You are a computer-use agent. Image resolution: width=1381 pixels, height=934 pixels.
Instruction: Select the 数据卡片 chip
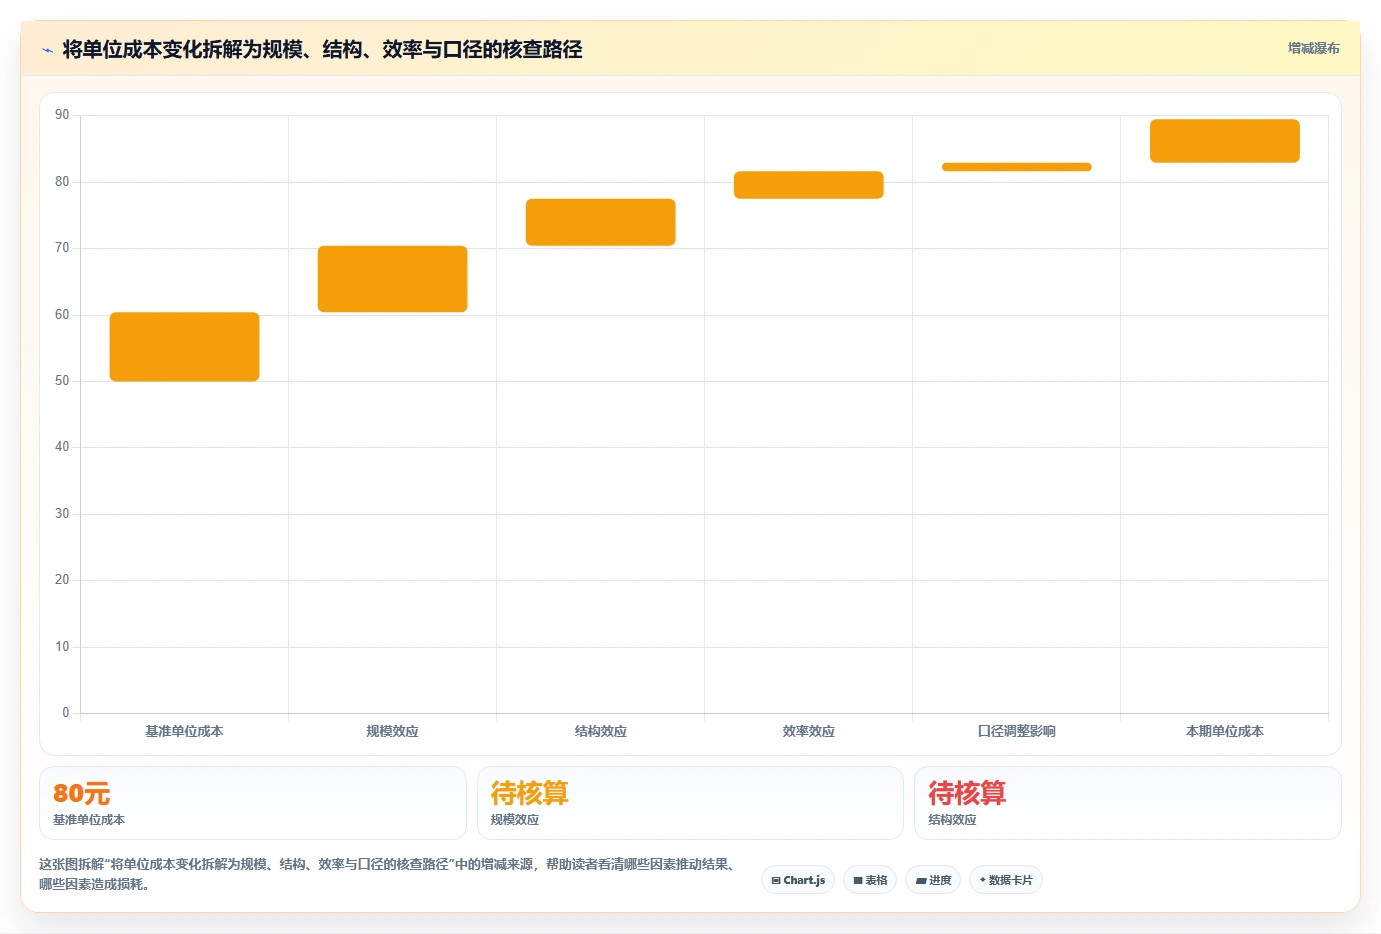[1006, 880]
